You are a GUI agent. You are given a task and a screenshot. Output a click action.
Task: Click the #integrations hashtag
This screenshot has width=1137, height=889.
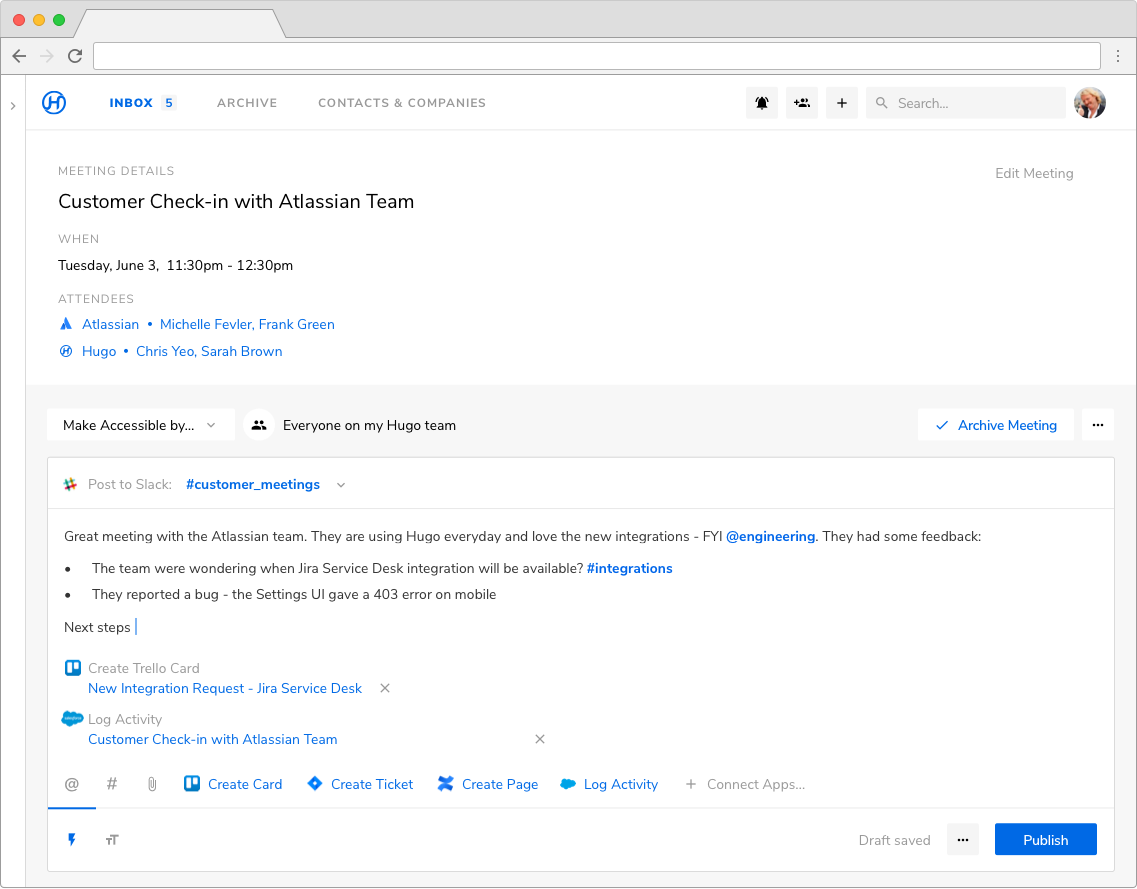629,568
